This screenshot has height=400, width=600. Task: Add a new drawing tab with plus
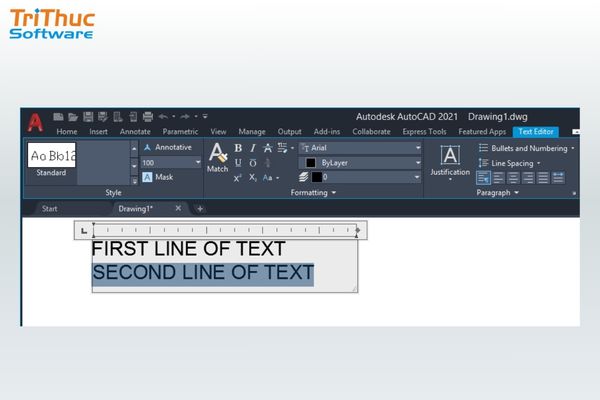point(200,209)
